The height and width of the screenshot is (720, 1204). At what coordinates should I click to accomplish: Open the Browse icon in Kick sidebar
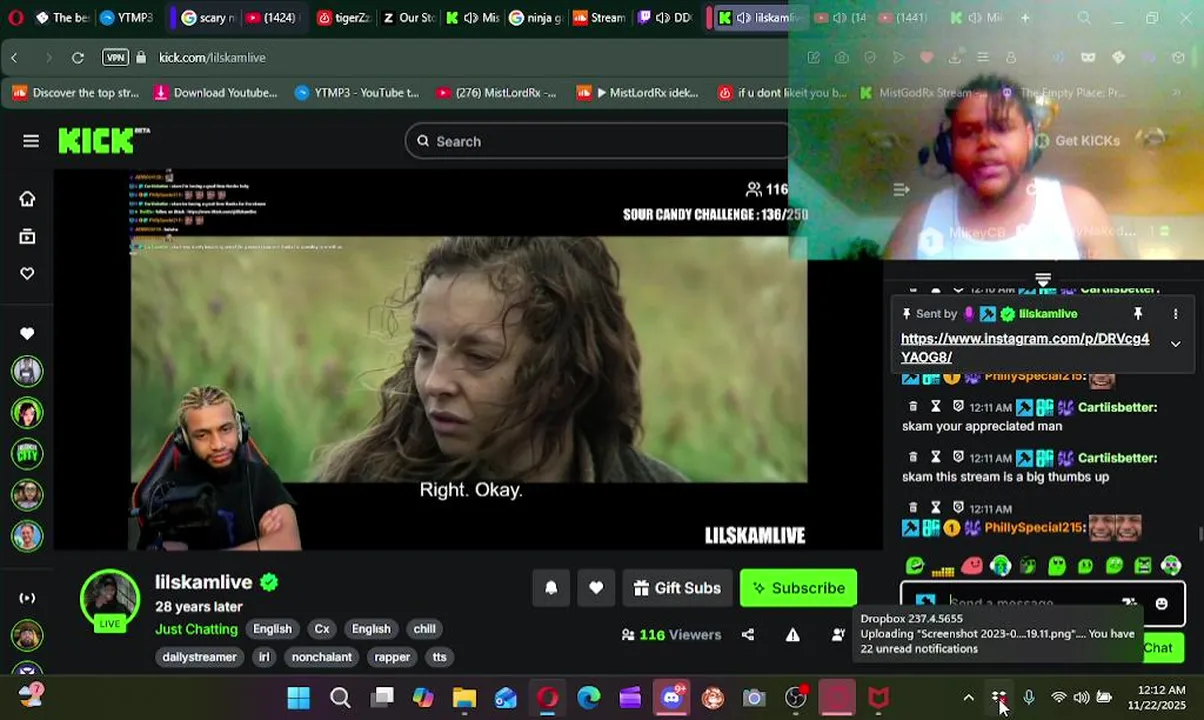pyautogui.click(x=27, y=237)
